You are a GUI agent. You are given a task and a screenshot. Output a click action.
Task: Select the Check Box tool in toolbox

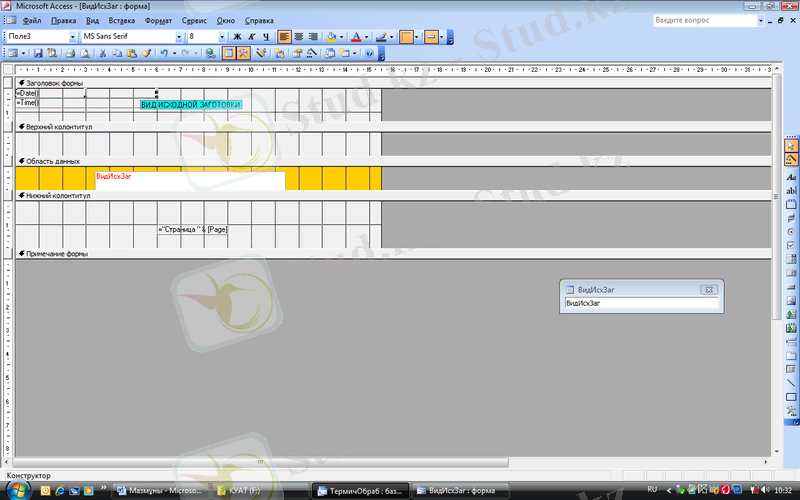[791, 245]
